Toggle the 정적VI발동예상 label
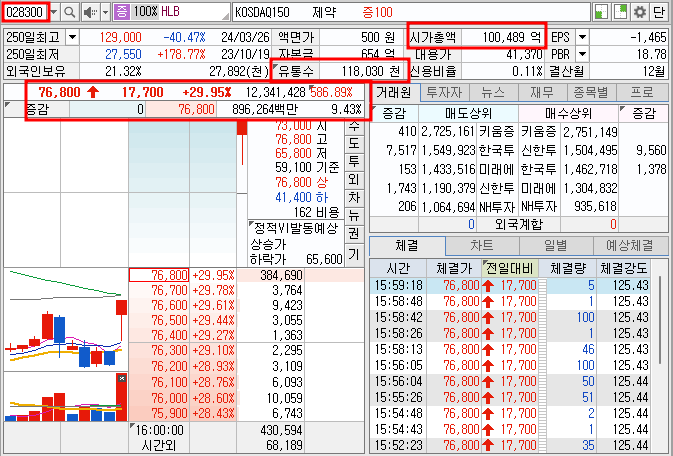The image size is (673, 456). pos(295,228)
